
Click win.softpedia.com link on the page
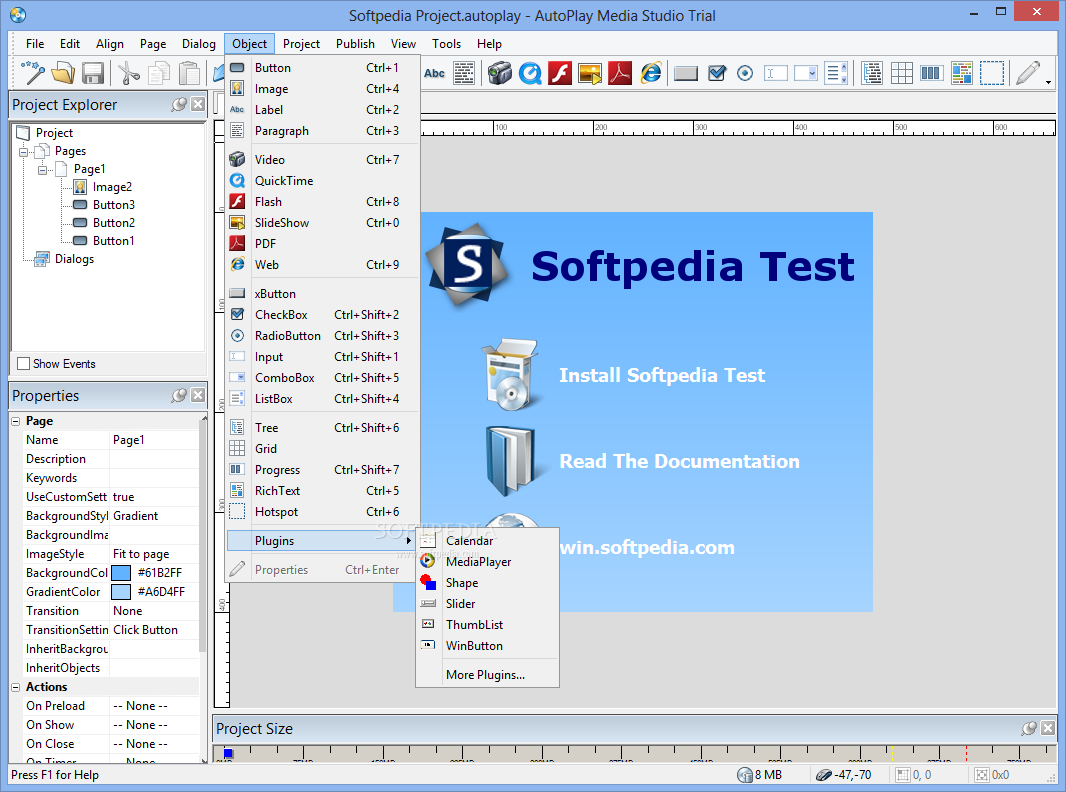(x=647, y=547)
